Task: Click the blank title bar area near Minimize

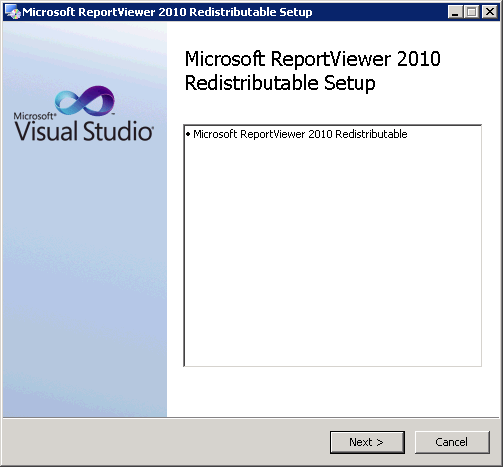Action: coord(380,12)
